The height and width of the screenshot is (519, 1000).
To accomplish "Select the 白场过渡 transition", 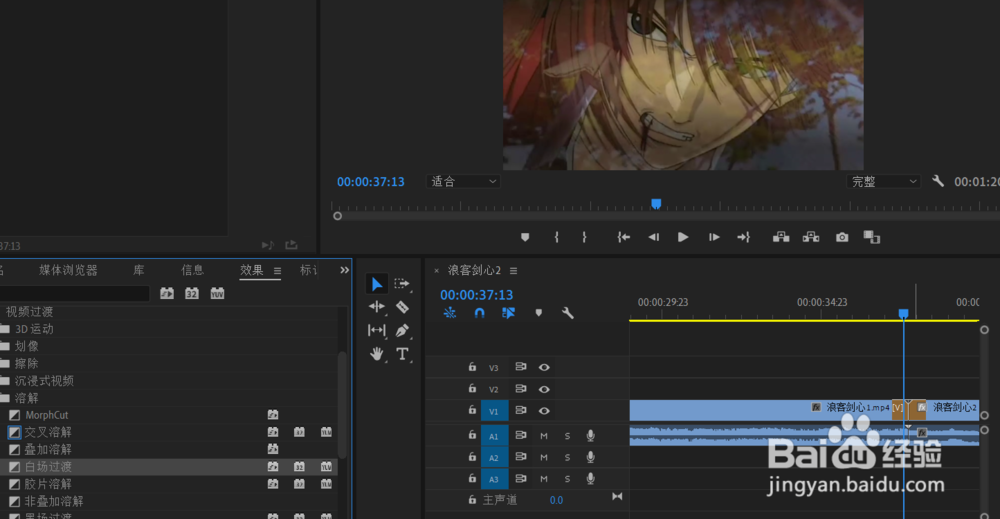I will click(x=48, y=467).
